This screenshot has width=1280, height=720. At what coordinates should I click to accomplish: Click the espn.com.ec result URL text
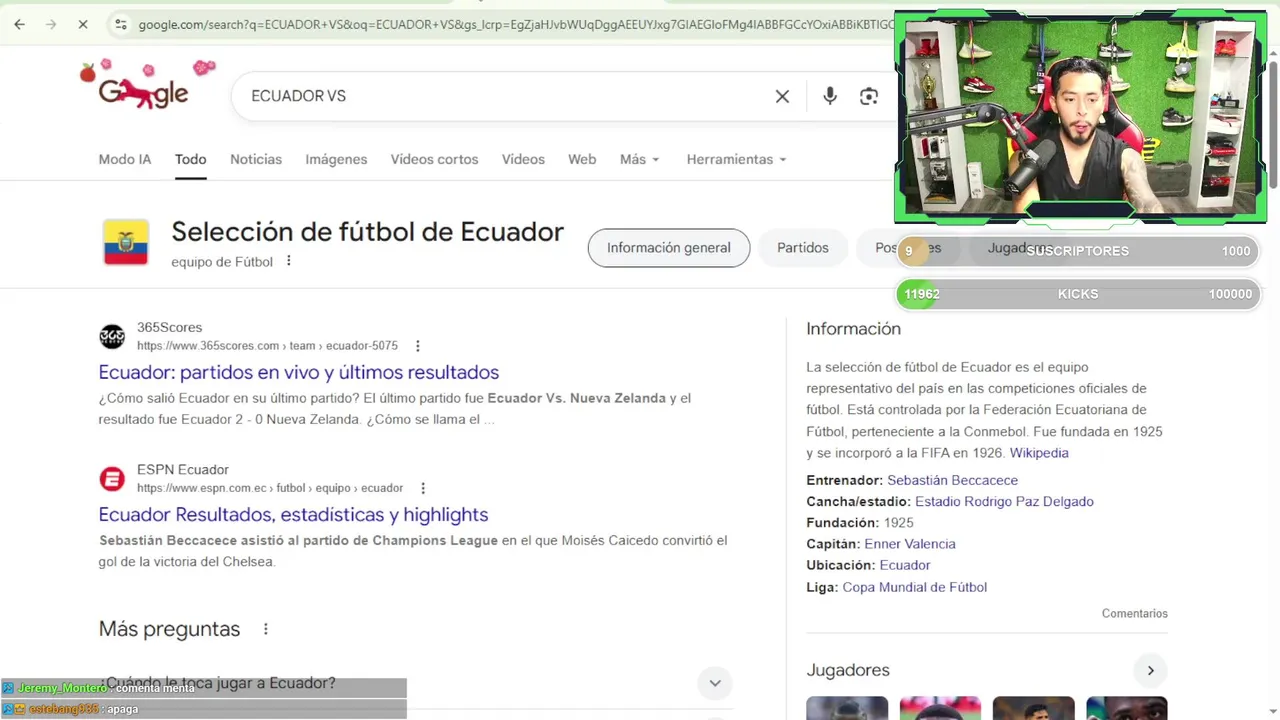[x=270, y=488]
